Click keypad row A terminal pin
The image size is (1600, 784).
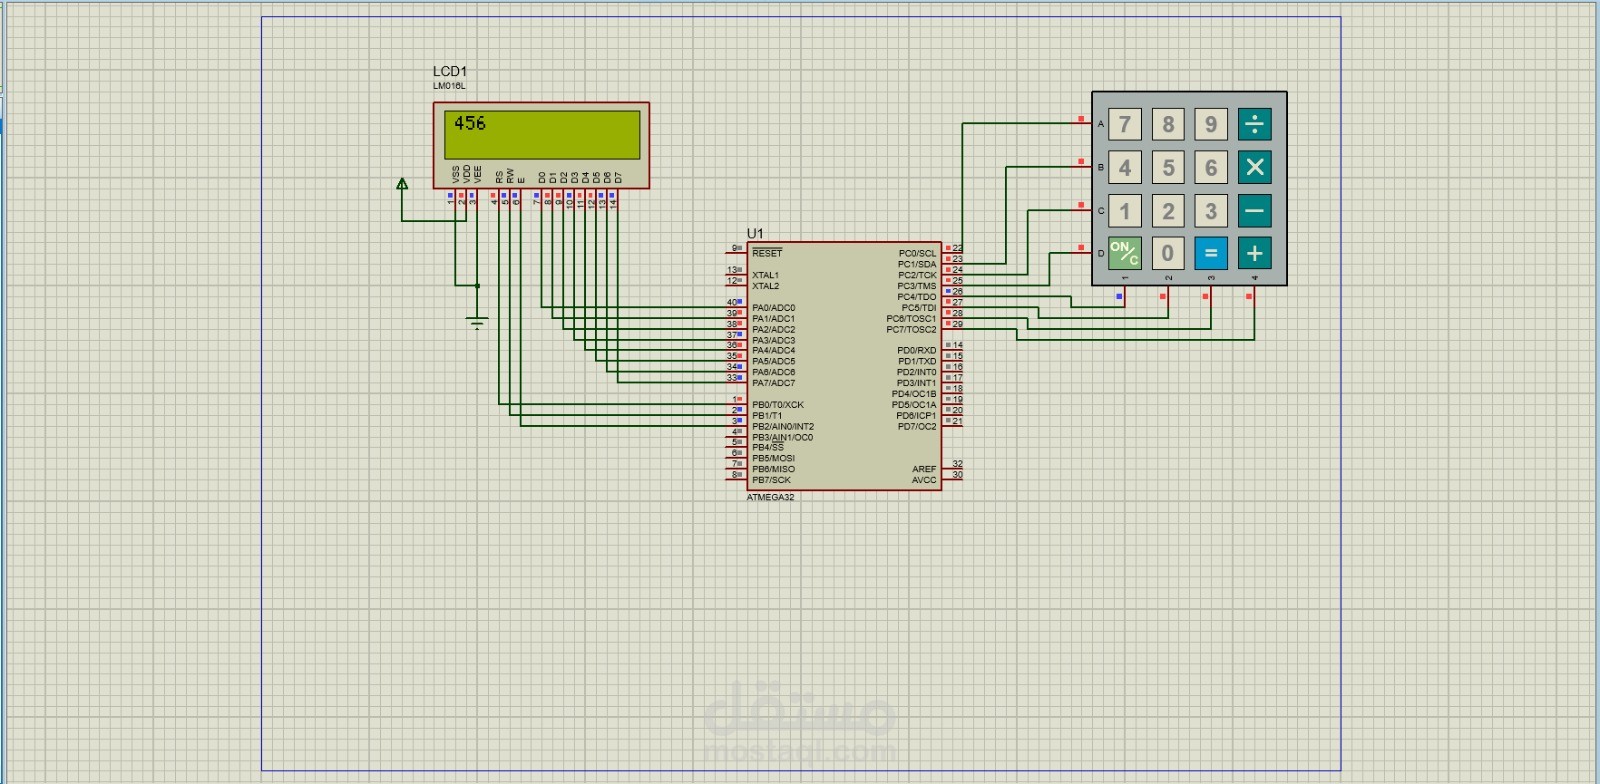(1081, 120)
